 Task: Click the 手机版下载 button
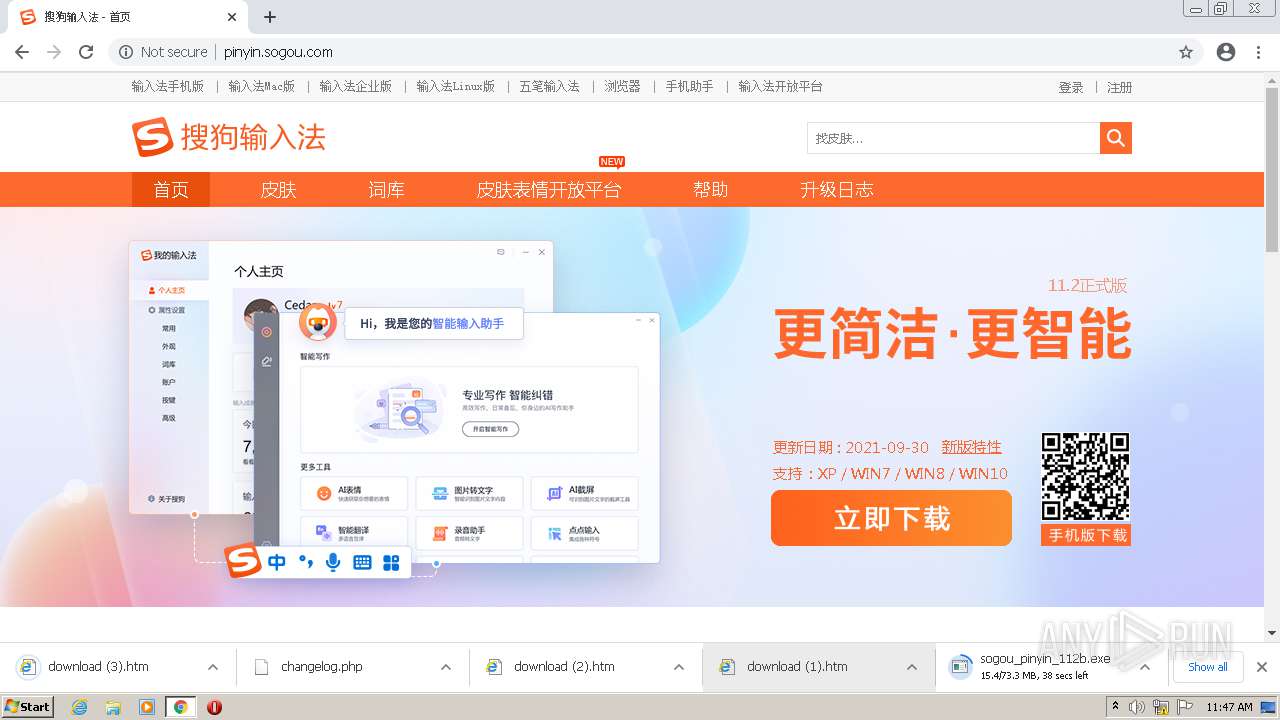1086,535
